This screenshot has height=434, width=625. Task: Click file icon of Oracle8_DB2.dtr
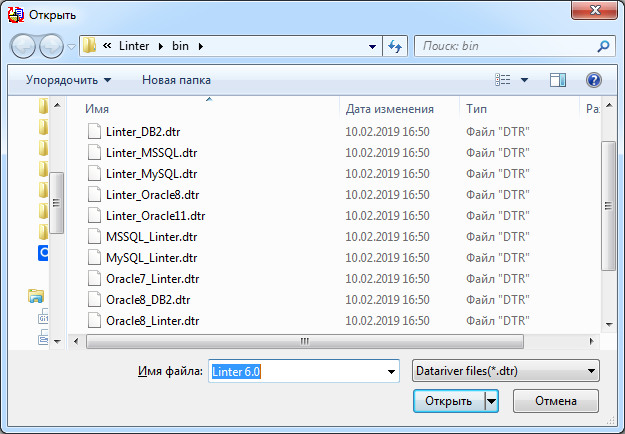[x=94, y=299]
